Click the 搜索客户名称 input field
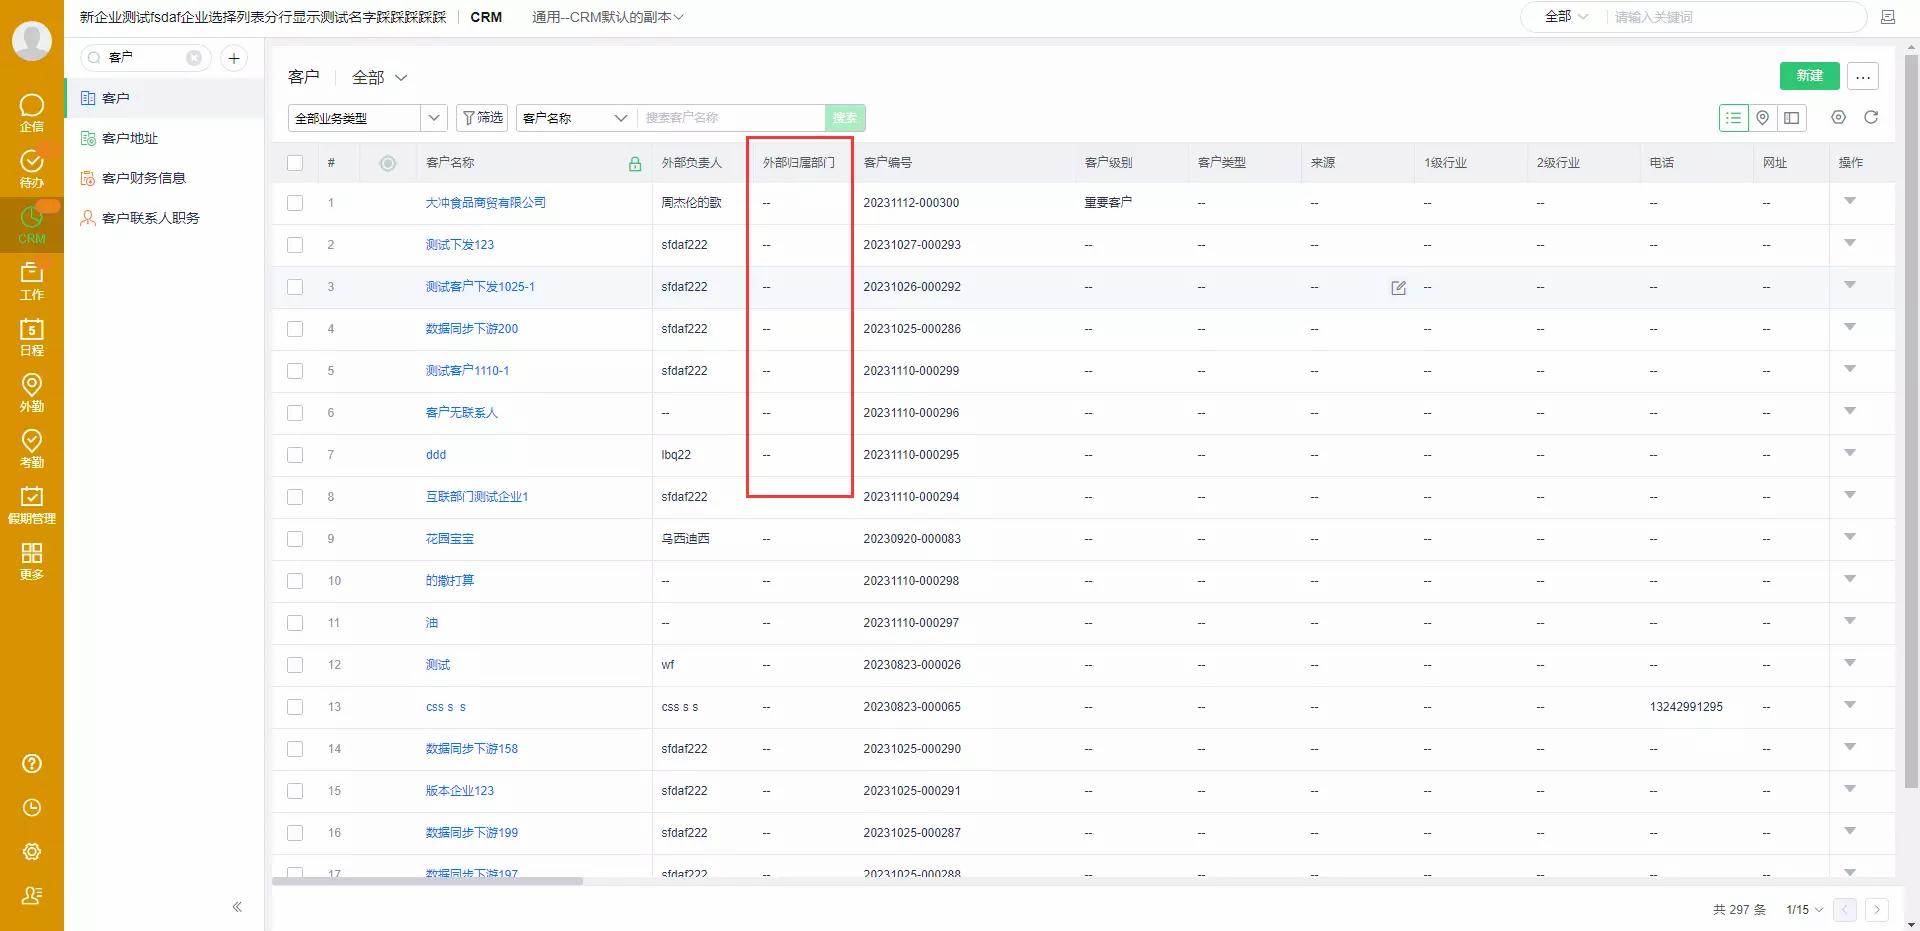Viewport: 1920px width, 931px height. coord(731,118)
